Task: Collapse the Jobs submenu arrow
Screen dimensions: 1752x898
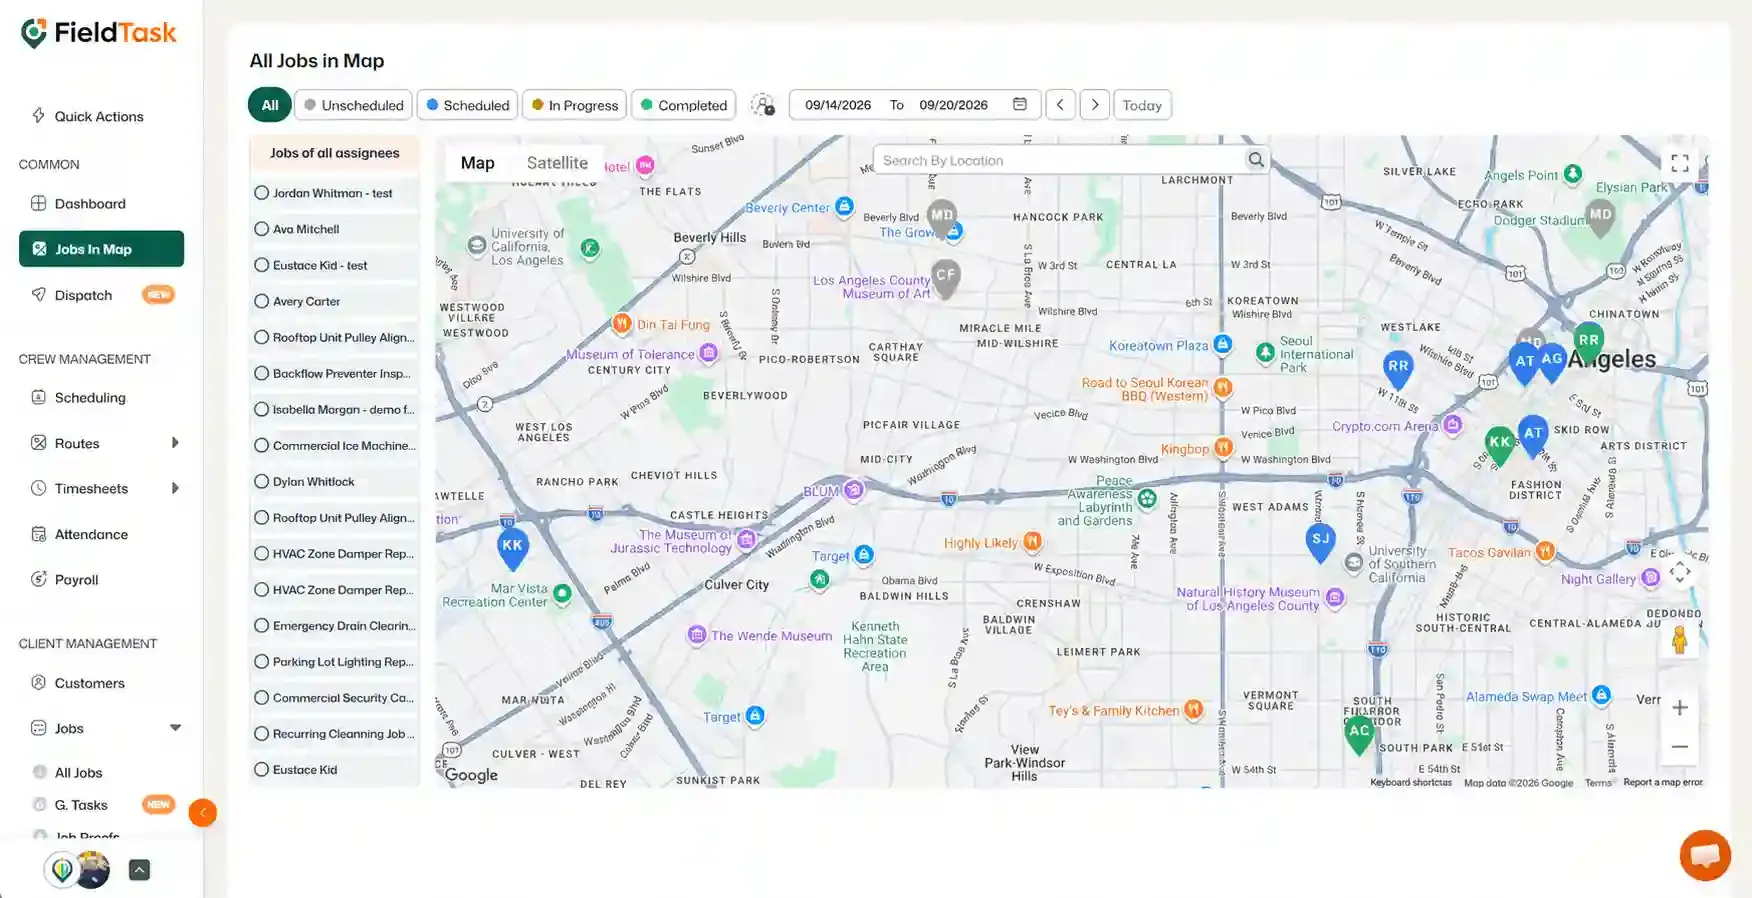Action: coord(175,728)
